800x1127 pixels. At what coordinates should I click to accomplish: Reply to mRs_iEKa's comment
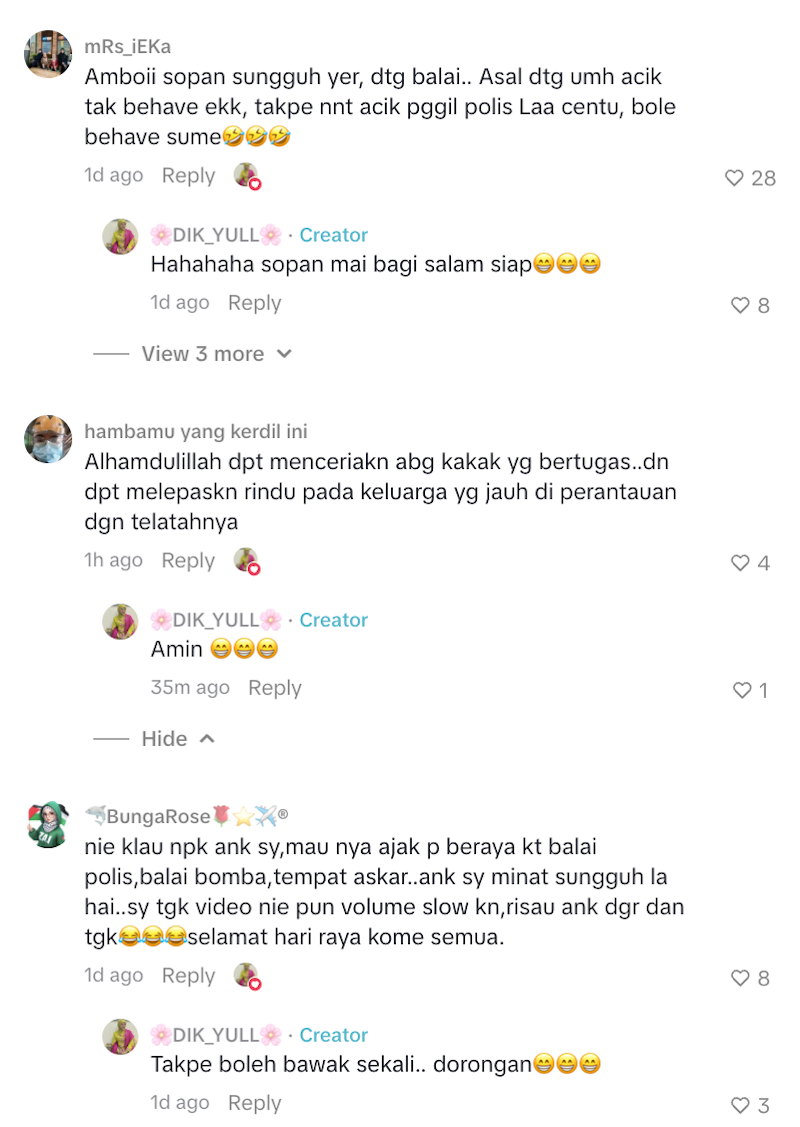[188, 175]
